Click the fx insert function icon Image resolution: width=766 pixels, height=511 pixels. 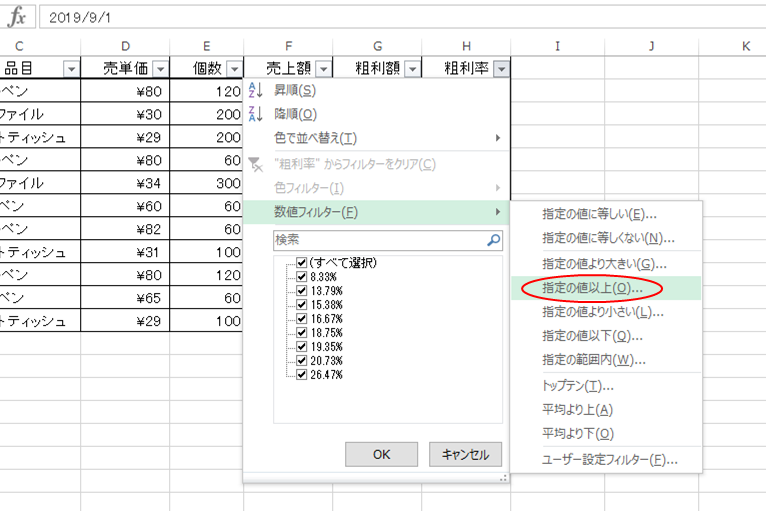[x=17, y=17]
